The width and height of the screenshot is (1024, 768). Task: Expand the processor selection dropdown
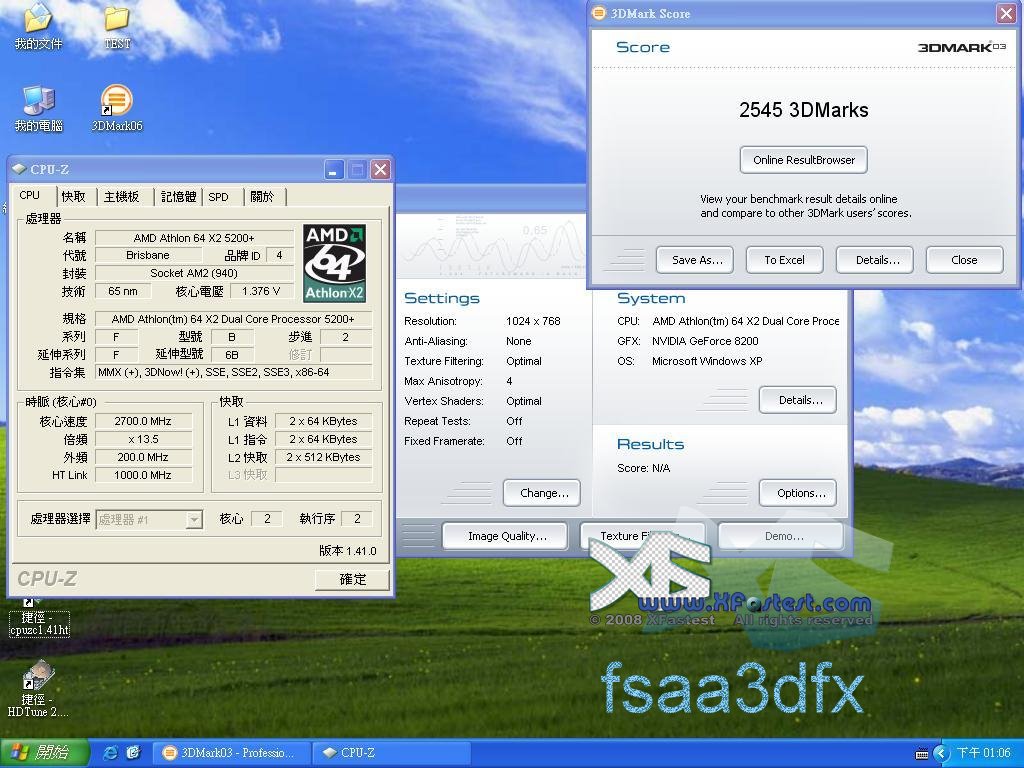(194, 519)
